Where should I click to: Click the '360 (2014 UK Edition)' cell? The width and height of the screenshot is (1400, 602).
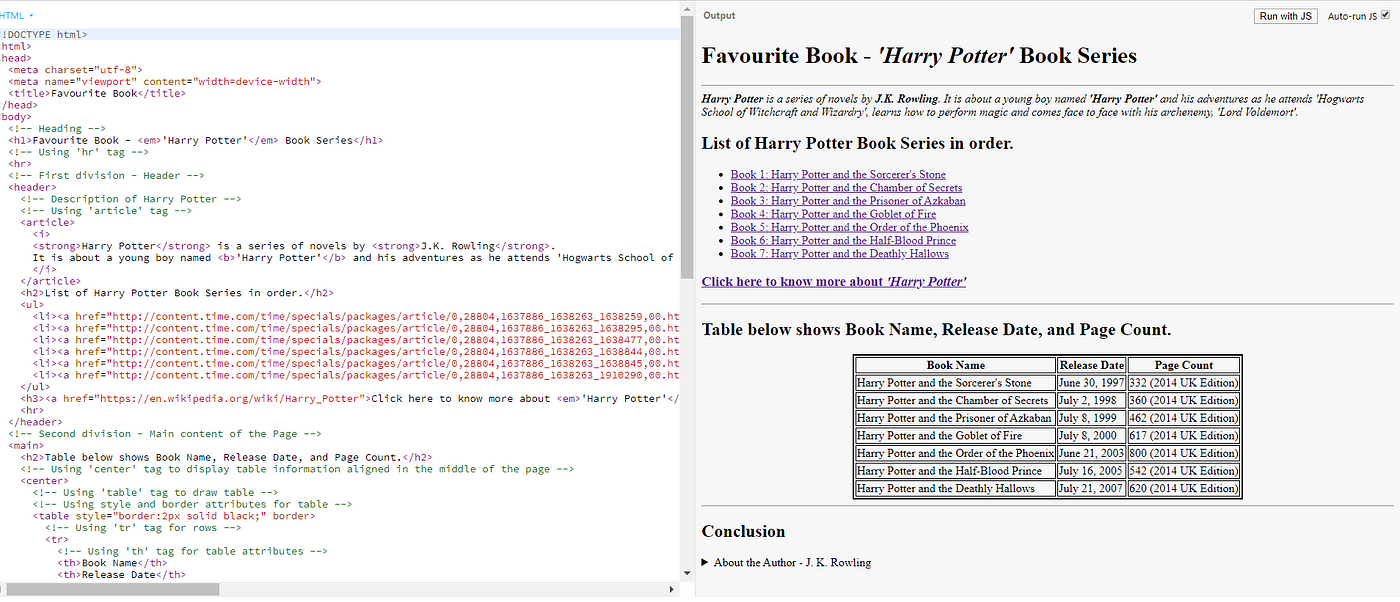(1184, 400)
